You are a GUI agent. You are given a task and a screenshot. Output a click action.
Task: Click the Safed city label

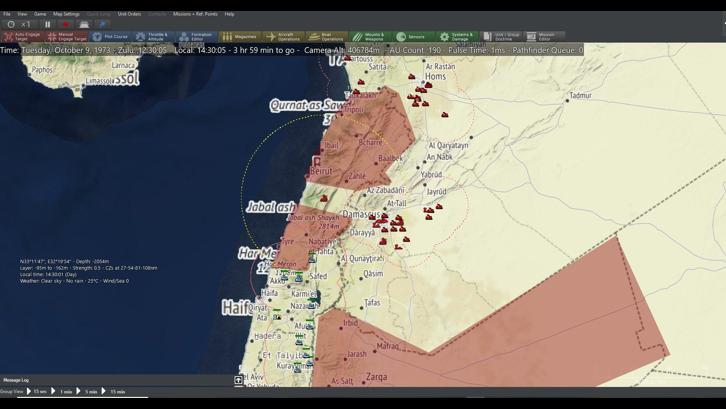318,276
